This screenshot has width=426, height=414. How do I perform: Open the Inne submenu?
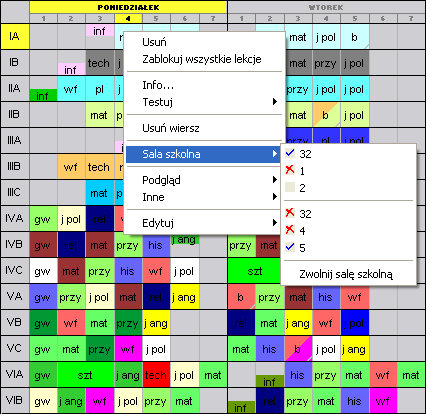[x=203, y=197]
